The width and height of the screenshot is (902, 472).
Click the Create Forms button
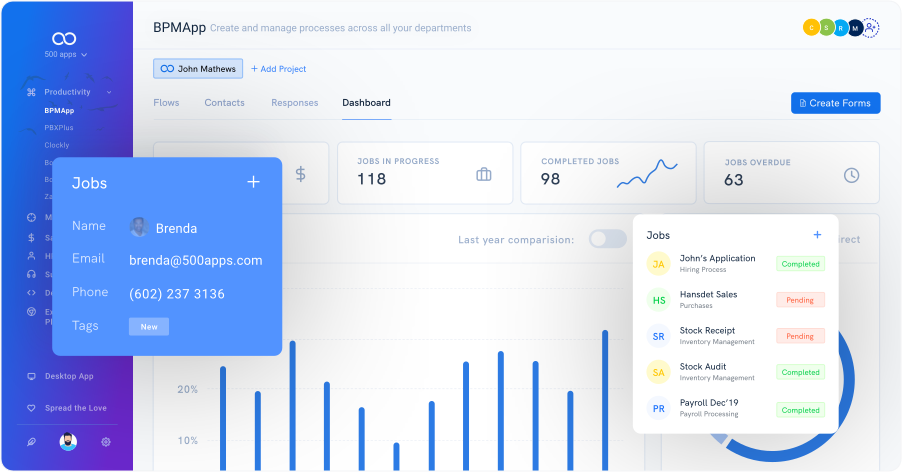click(x=835, y=103)
